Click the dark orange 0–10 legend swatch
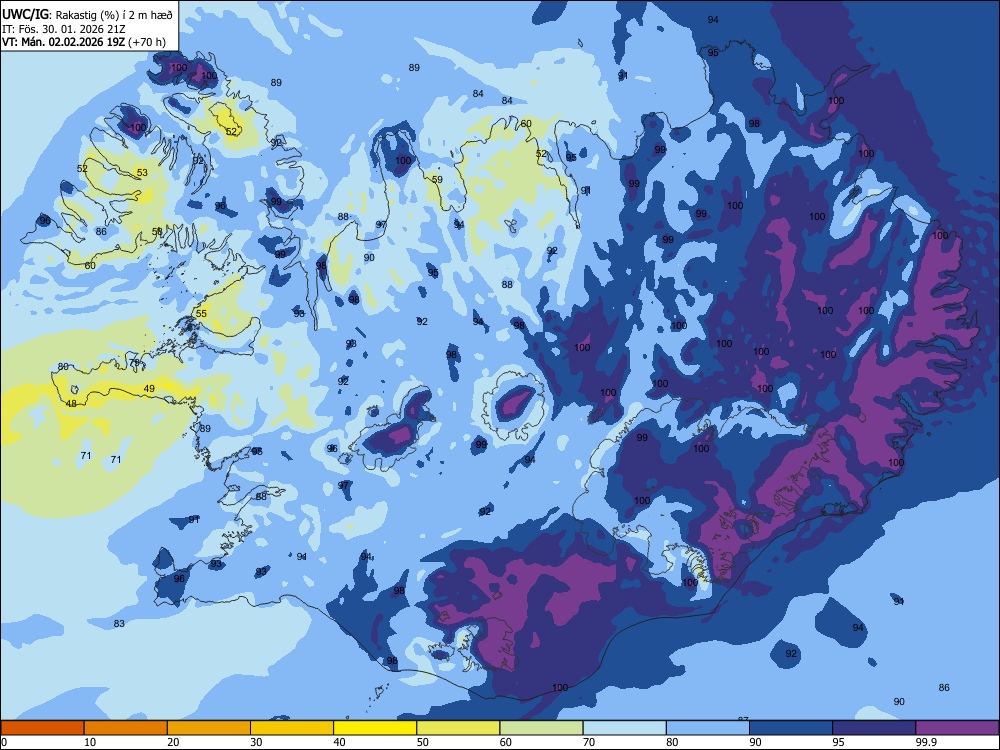This screenshot has width=1000, height=750. [x=42, y=728]
